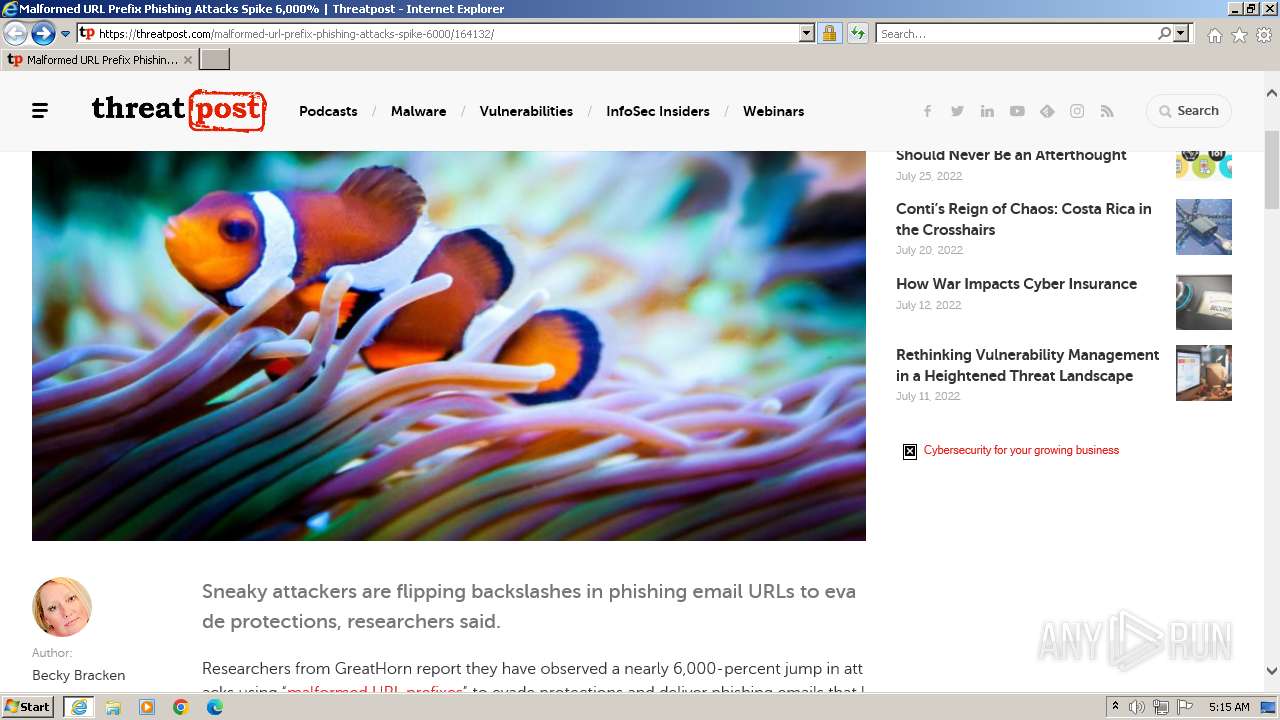Screen dimensions: 1280x720
Task: Click the Conti's Reign of Chaos thumbnail
Action: tap(1204, 227)
